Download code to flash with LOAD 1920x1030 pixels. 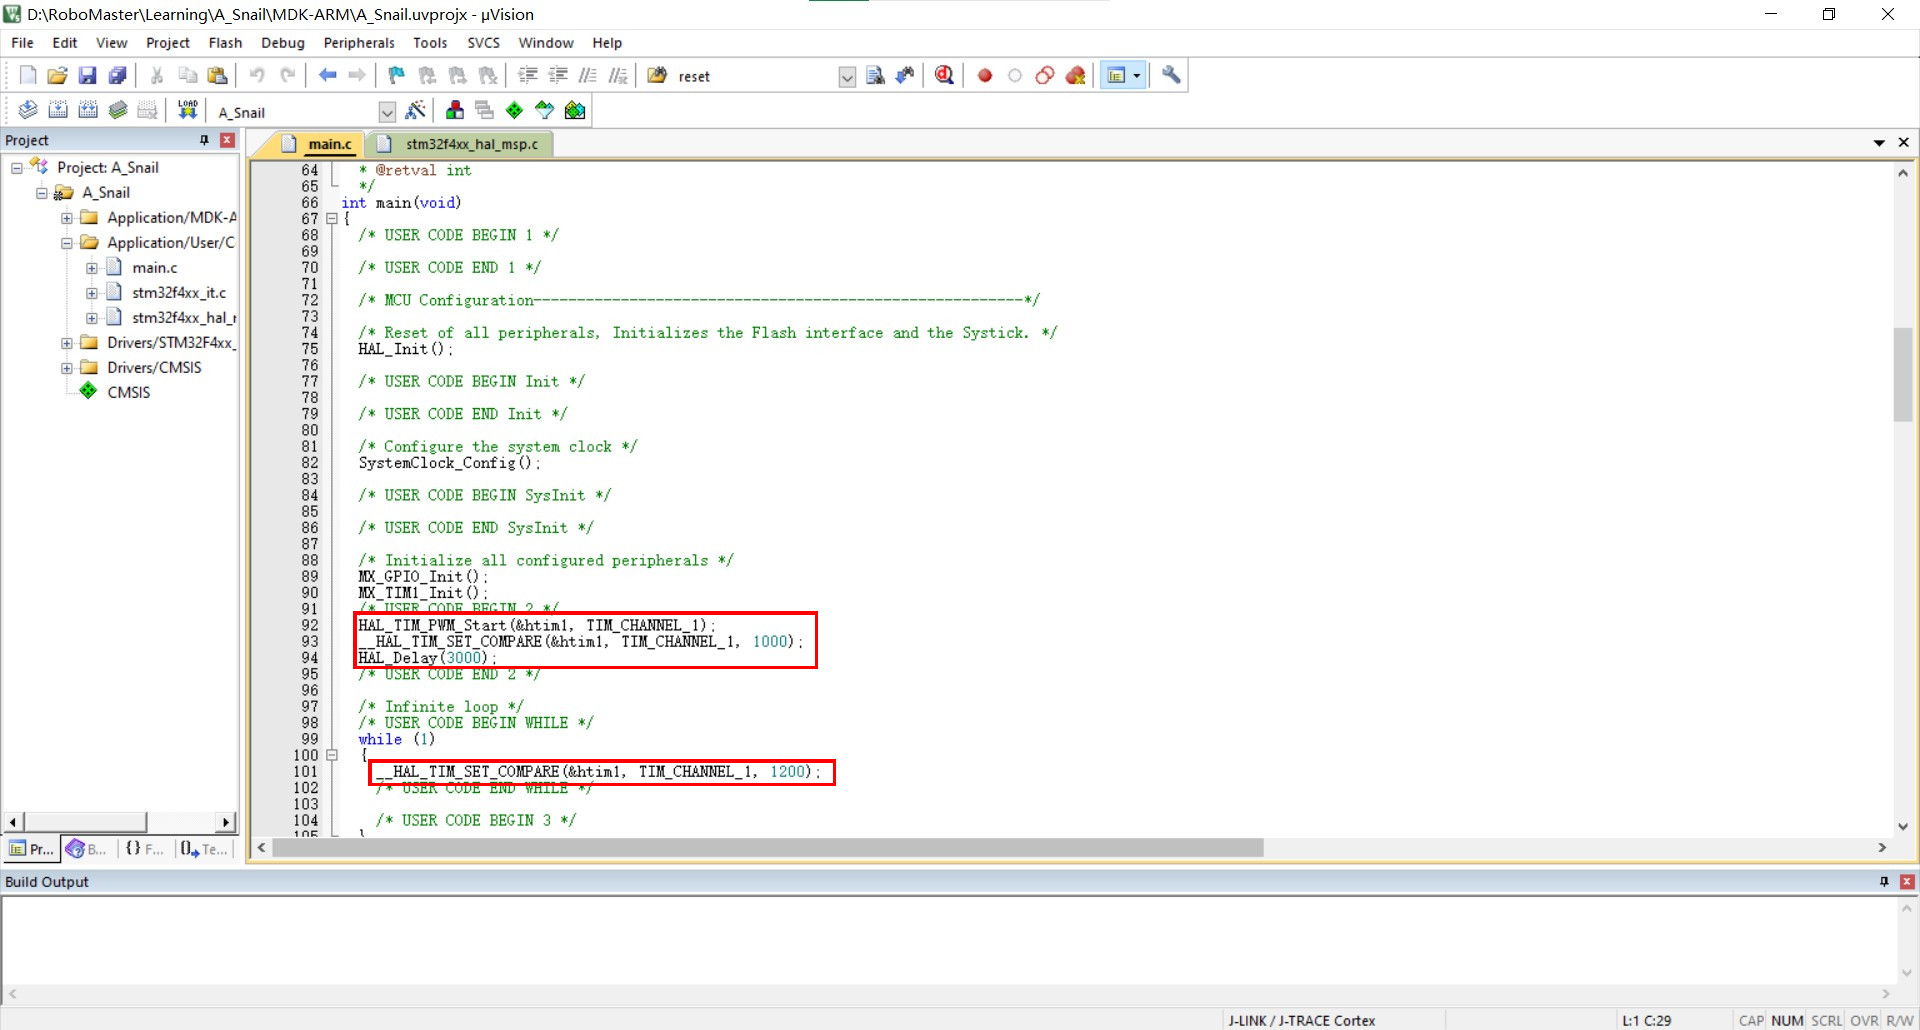(187, 110)
